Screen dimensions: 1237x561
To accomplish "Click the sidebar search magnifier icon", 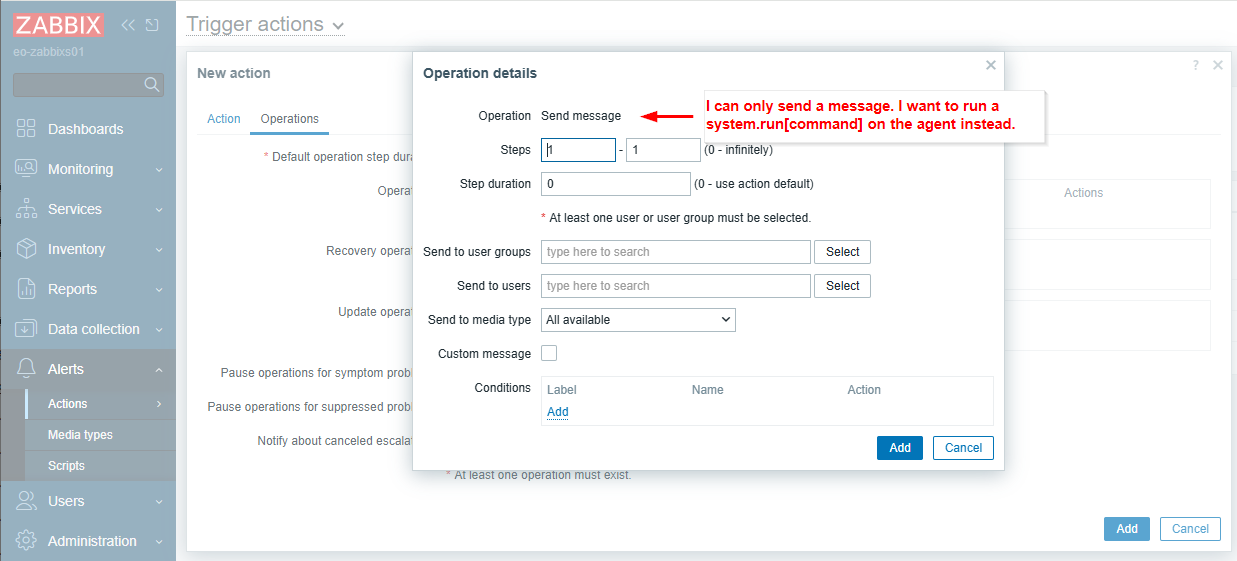I will pos(152,85).
